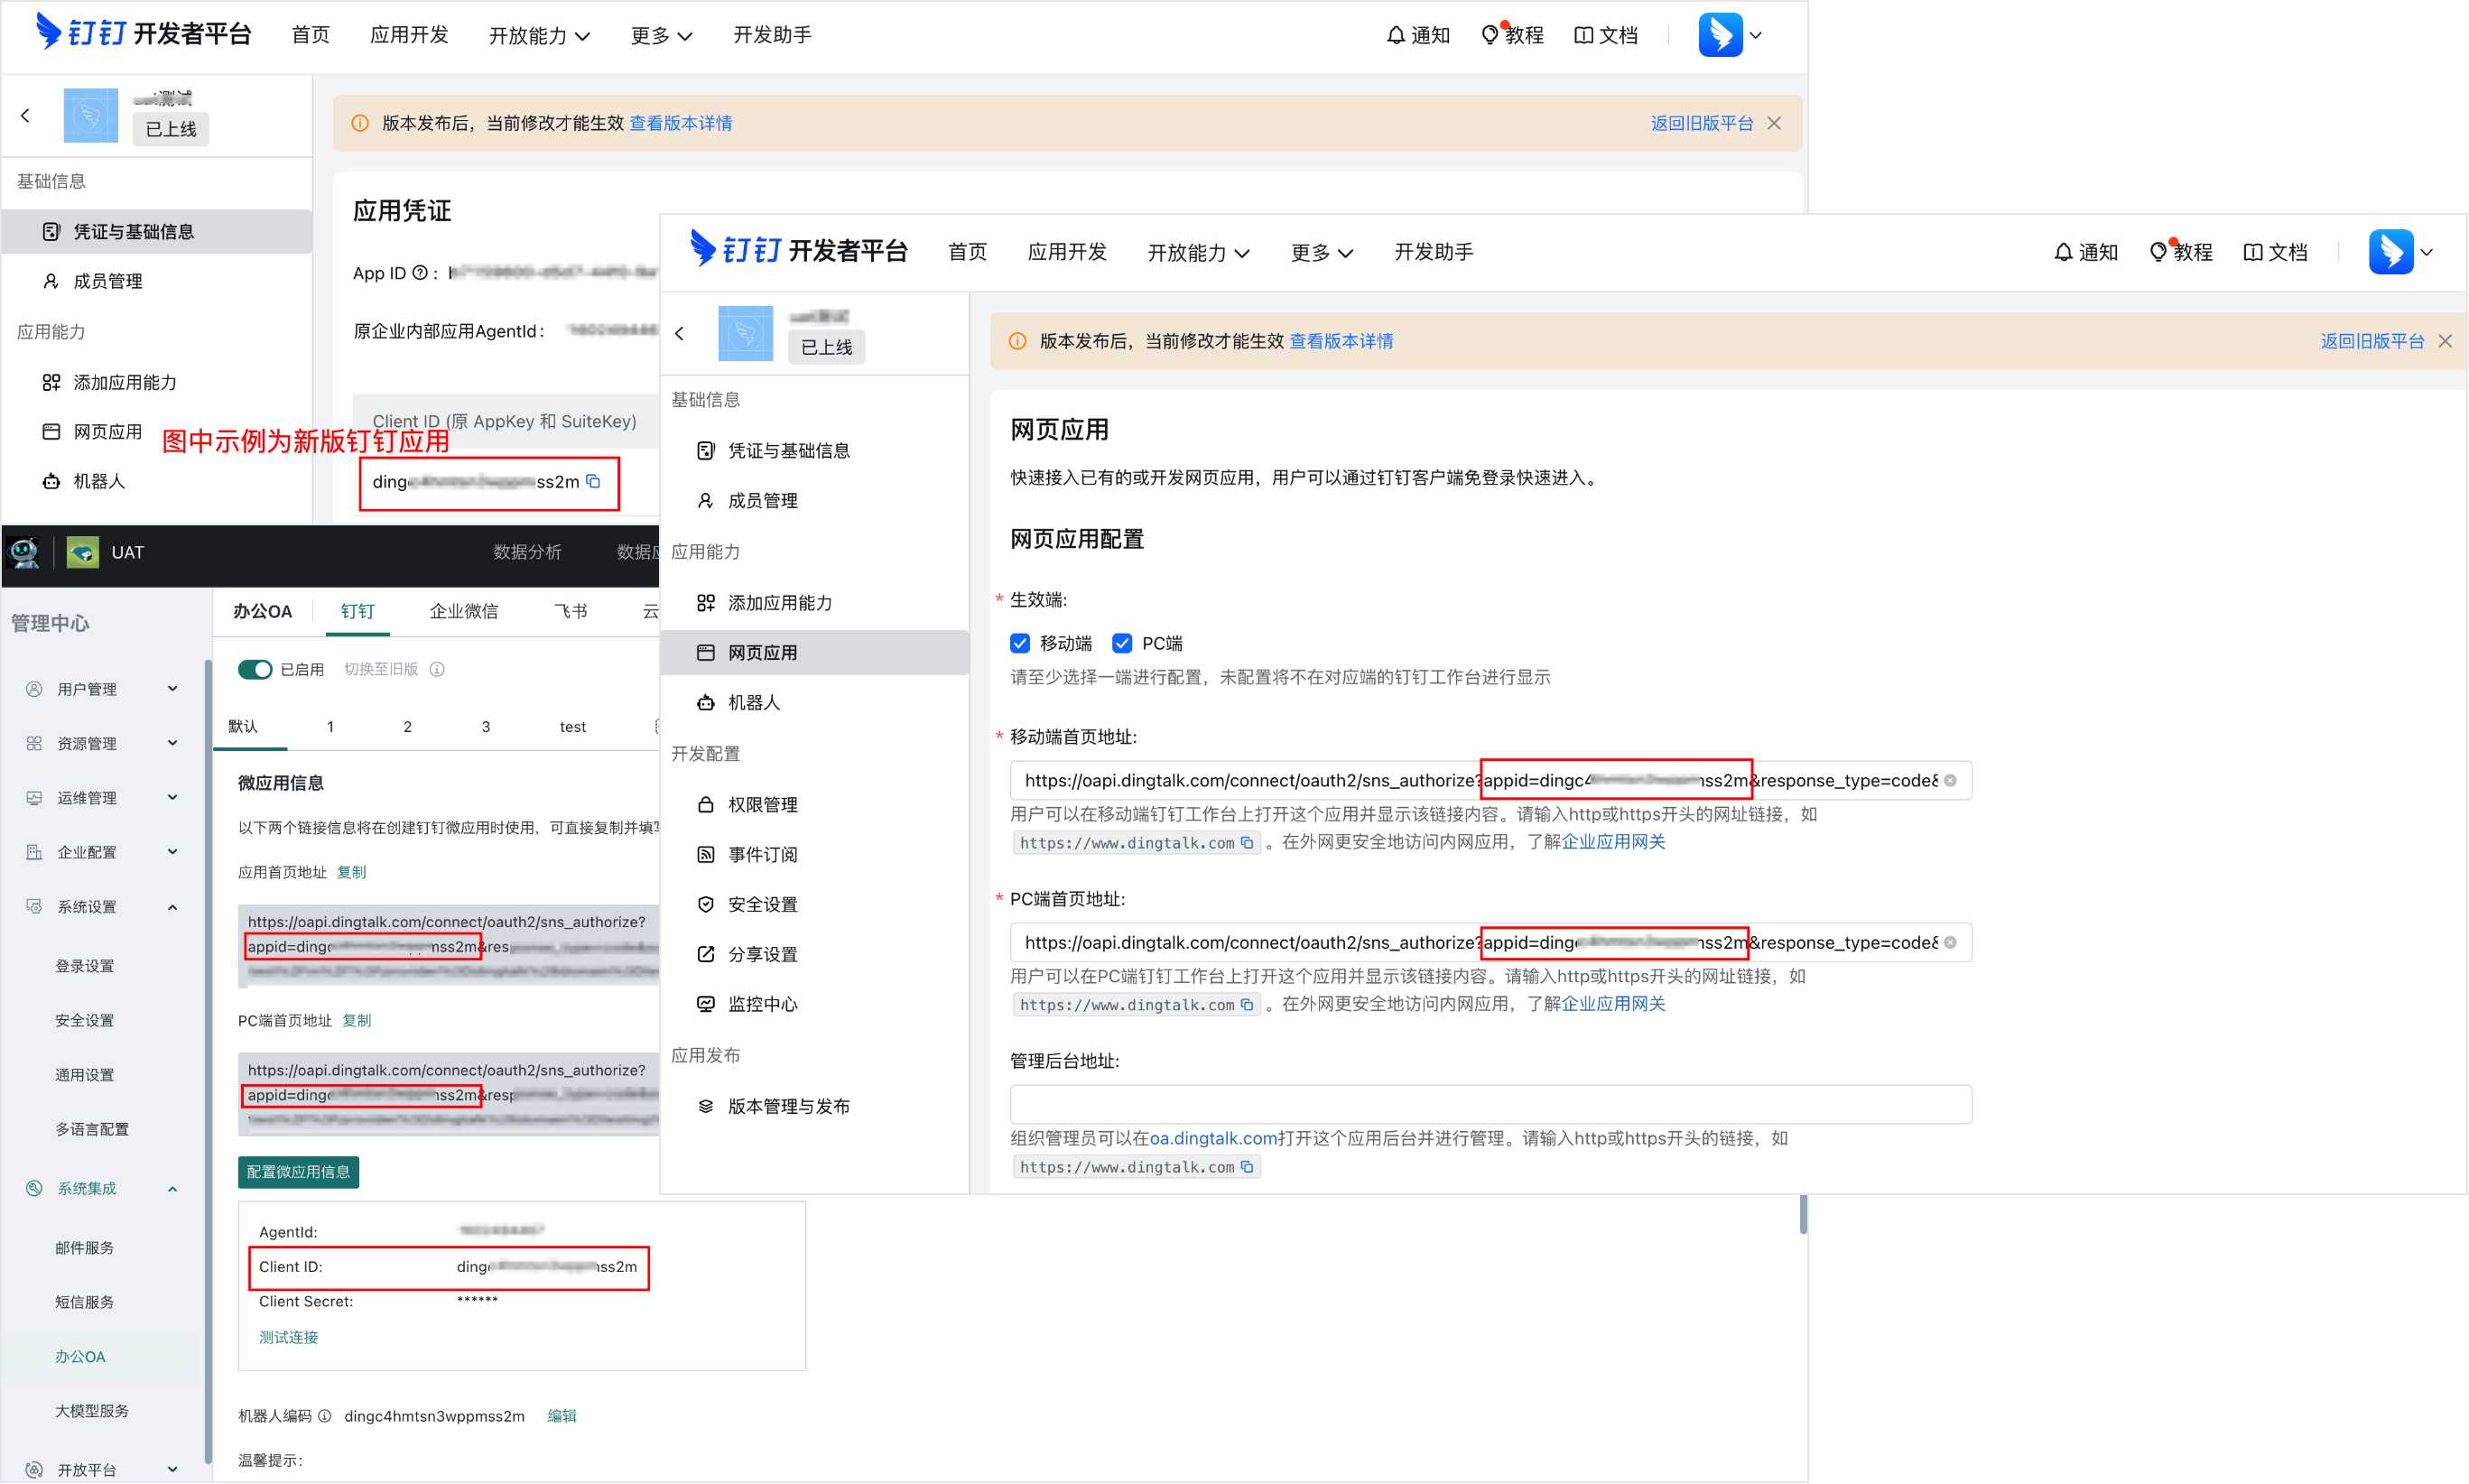Click the 测试连接 link
Image resolution: width=2469 pixels, height=1484 pixels.
pos(288,1337)
